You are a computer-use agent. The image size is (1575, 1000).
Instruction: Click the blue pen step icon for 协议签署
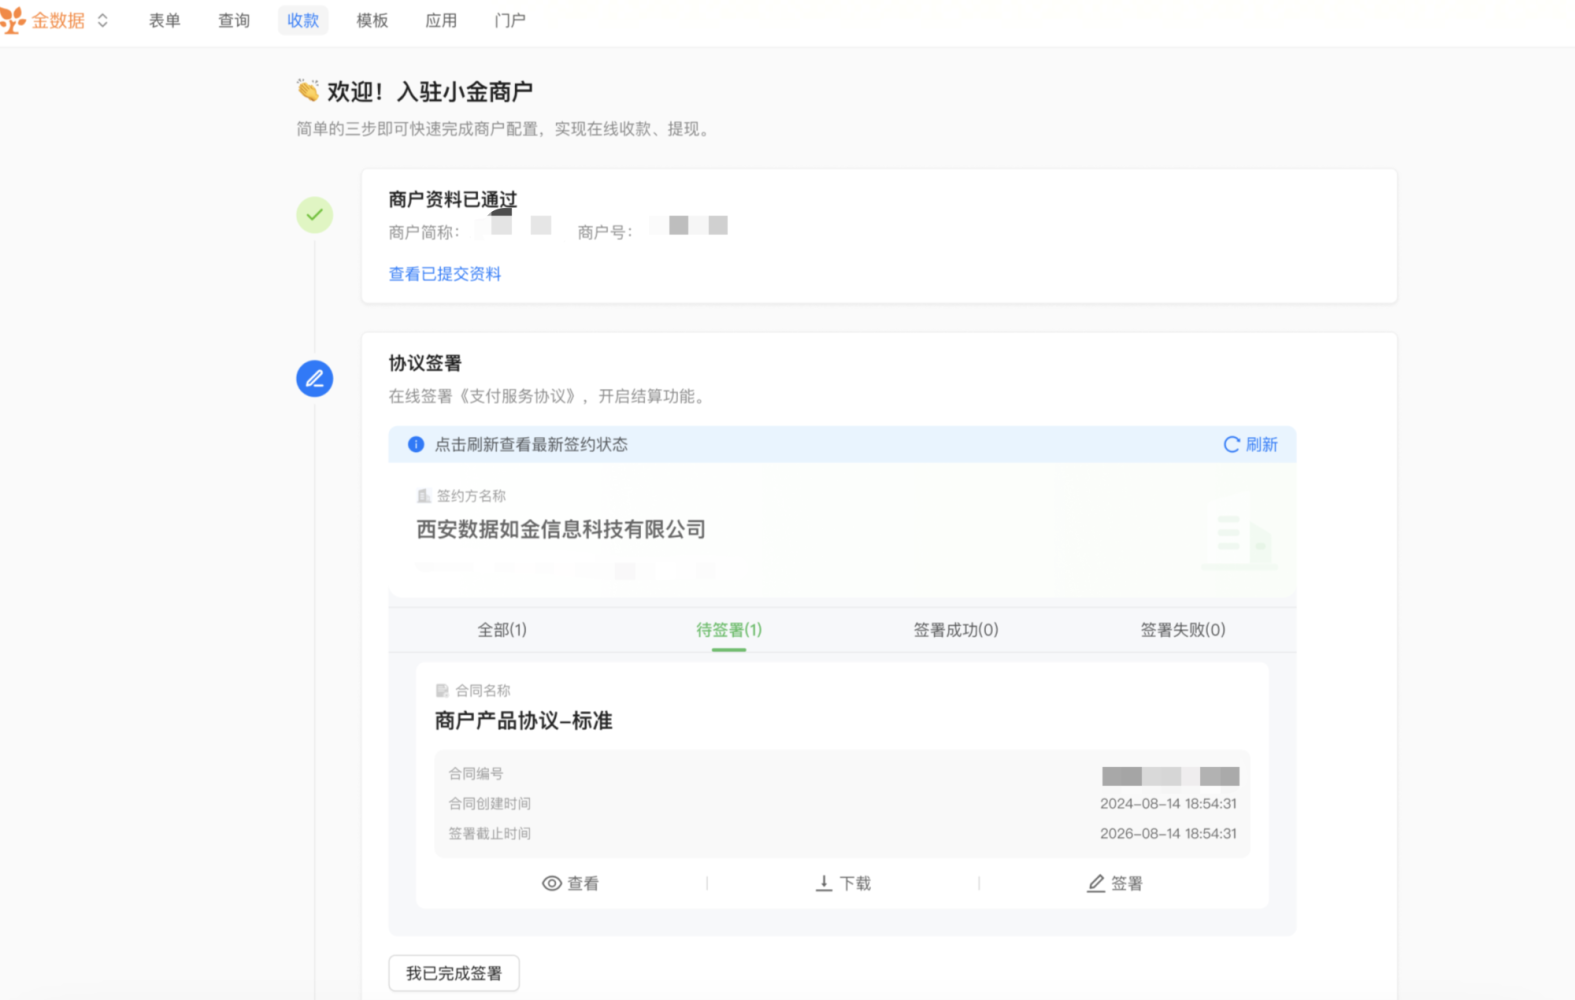pyautogui.click(x=314, y=378)
